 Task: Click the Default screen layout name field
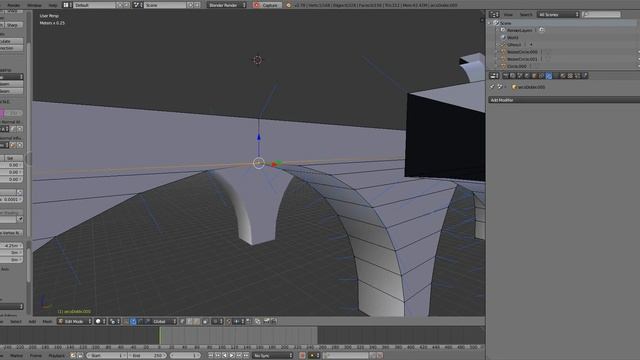(x=95, y=5)
